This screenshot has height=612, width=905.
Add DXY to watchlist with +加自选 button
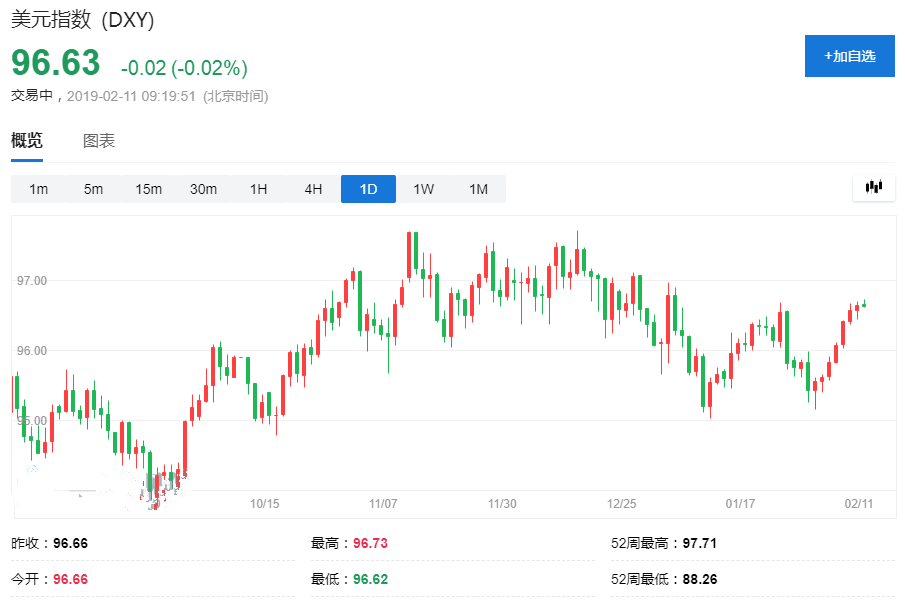(x=850, y=56)
